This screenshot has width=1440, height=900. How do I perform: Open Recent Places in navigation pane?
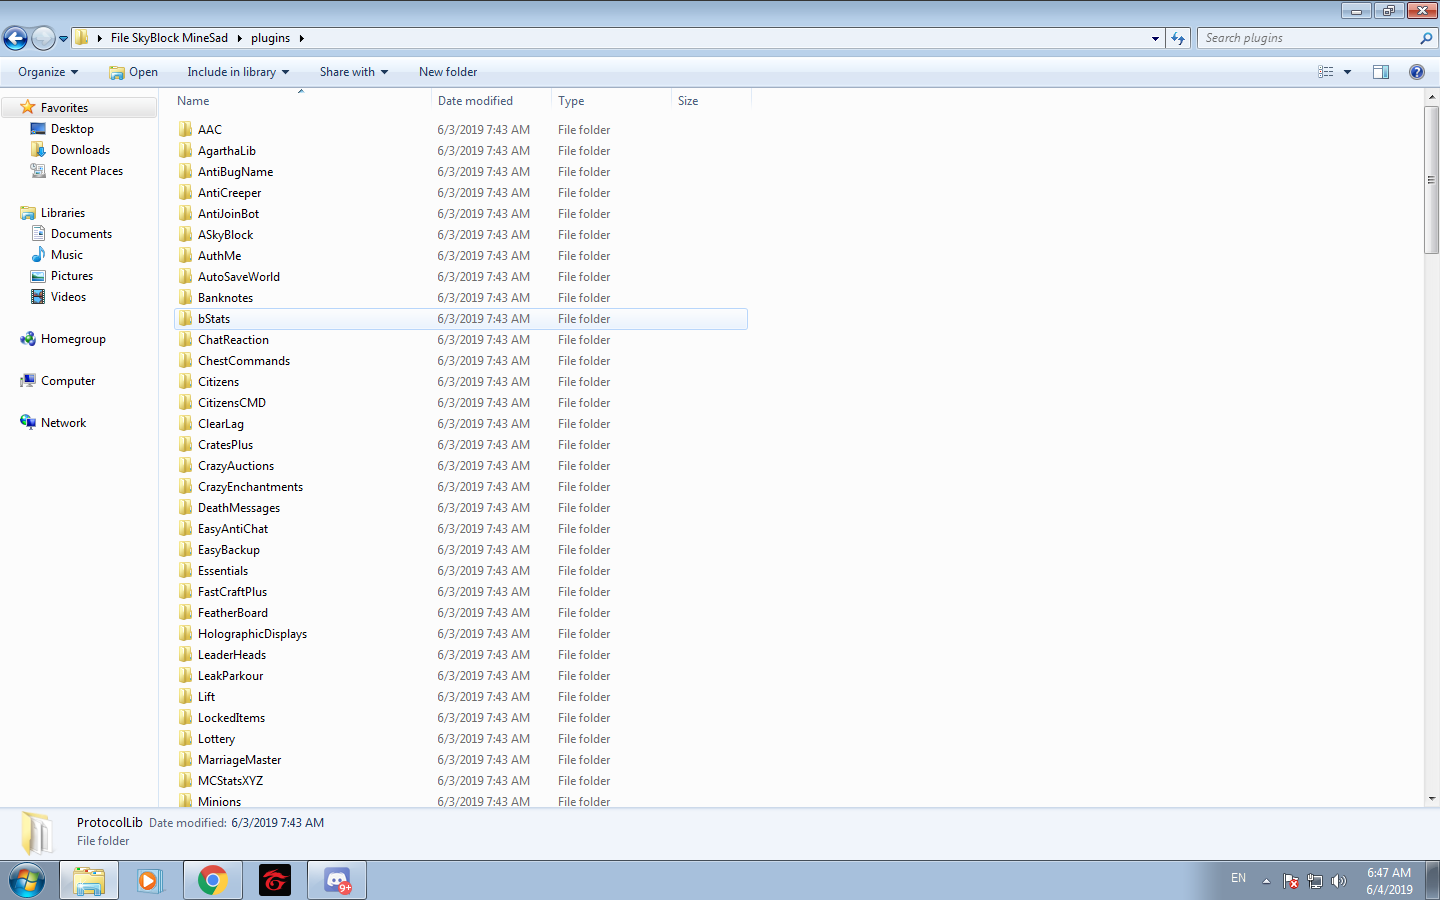point(87,171)
